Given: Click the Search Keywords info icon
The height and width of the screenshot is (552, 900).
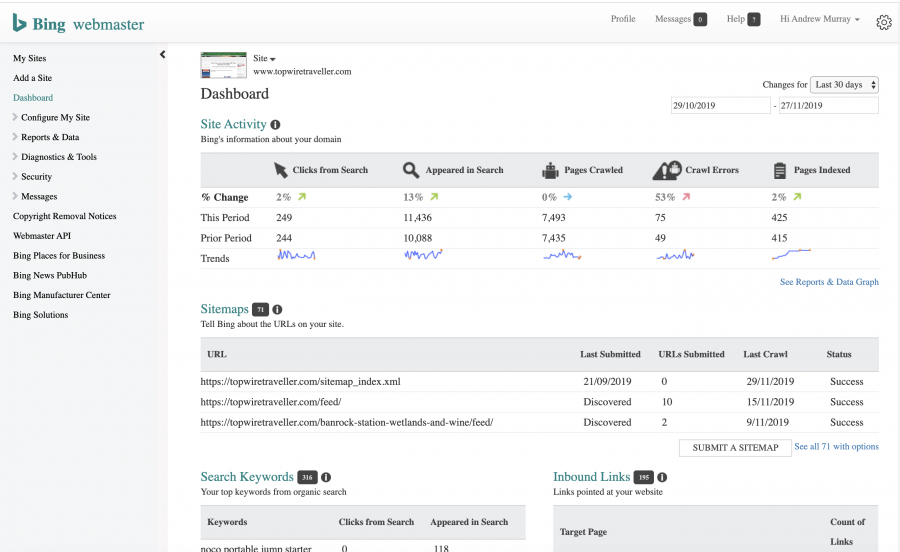Looking at the screenshot, I should pos(326,477).
